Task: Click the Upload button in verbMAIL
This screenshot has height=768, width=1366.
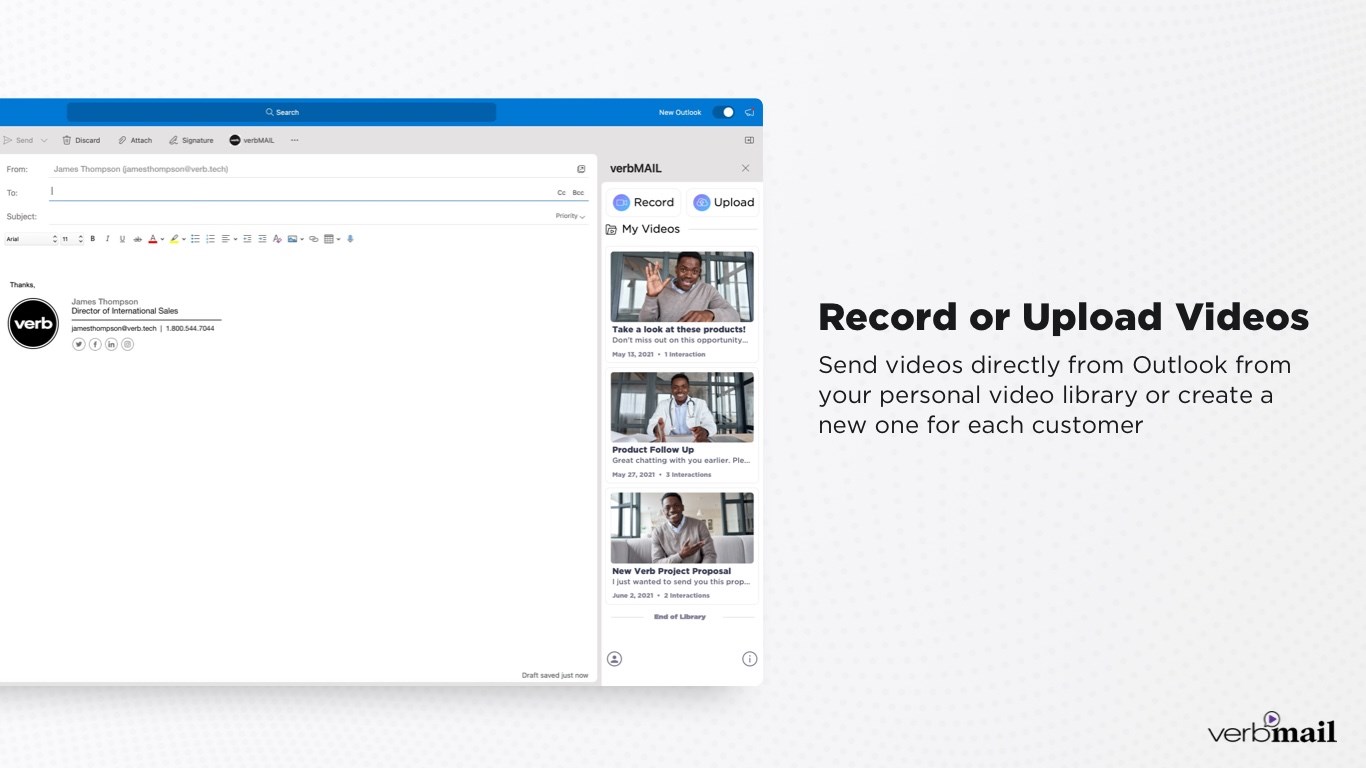Action: click(x=723, y=202)
